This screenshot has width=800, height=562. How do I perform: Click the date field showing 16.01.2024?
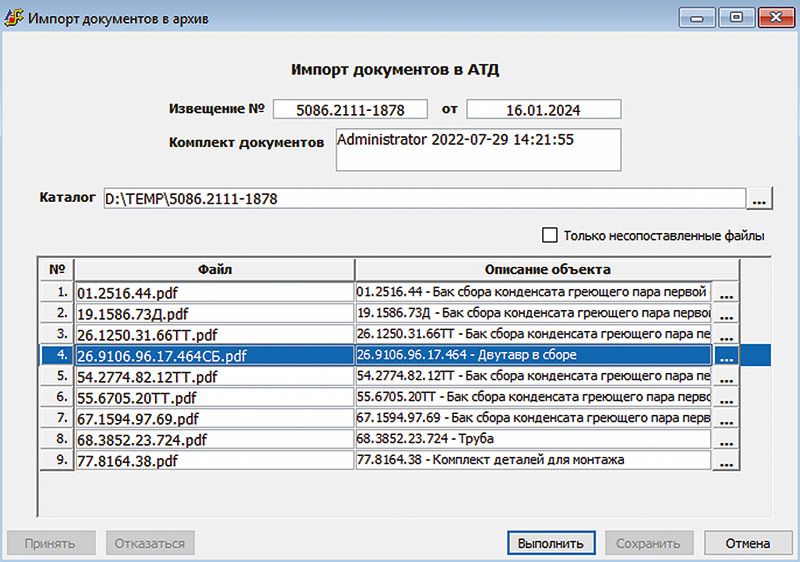[x=544, y=109]
